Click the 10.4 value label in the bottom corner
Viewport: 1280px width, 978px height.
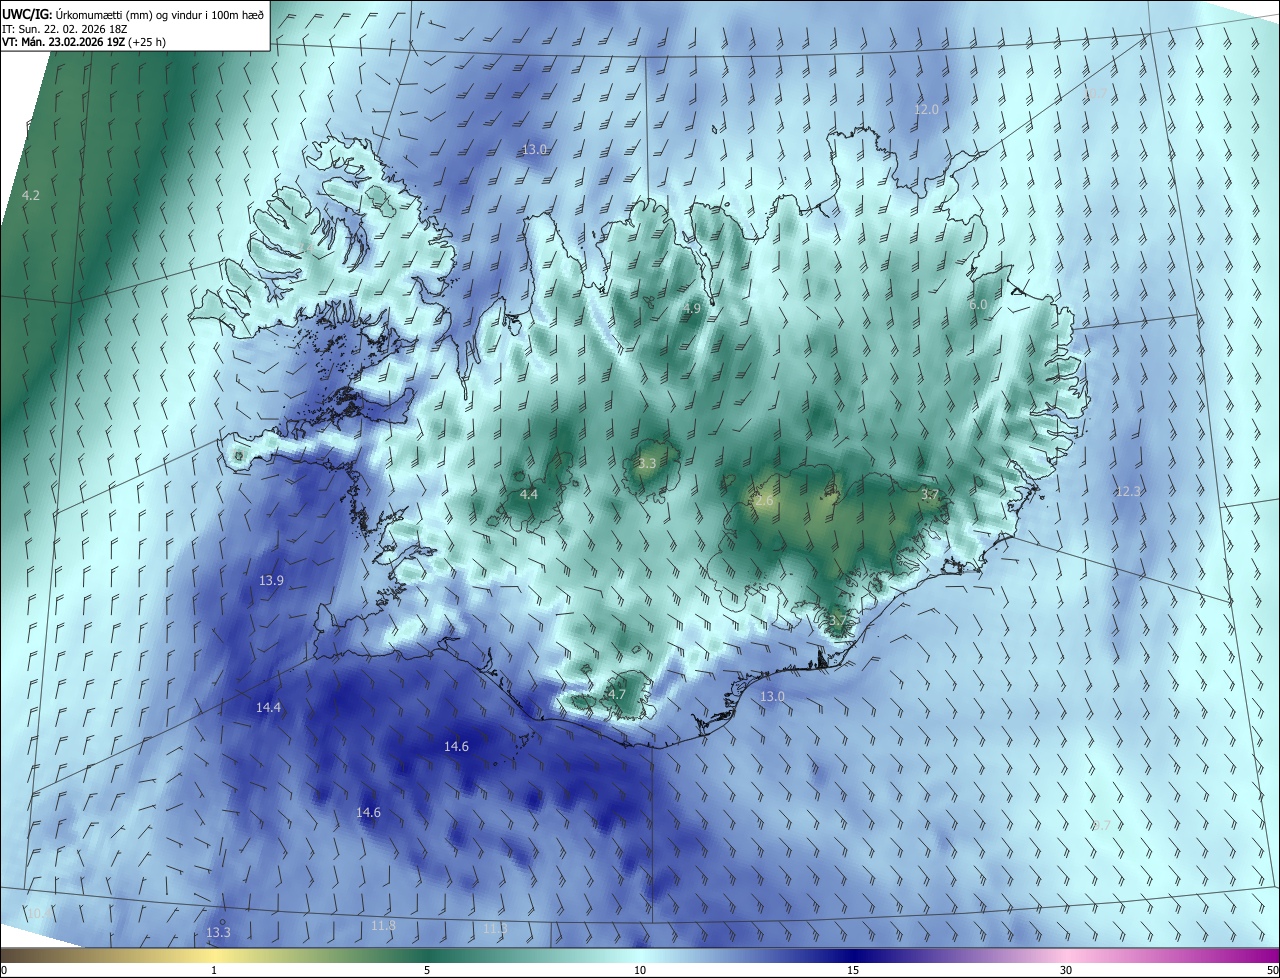pos(38,913)
